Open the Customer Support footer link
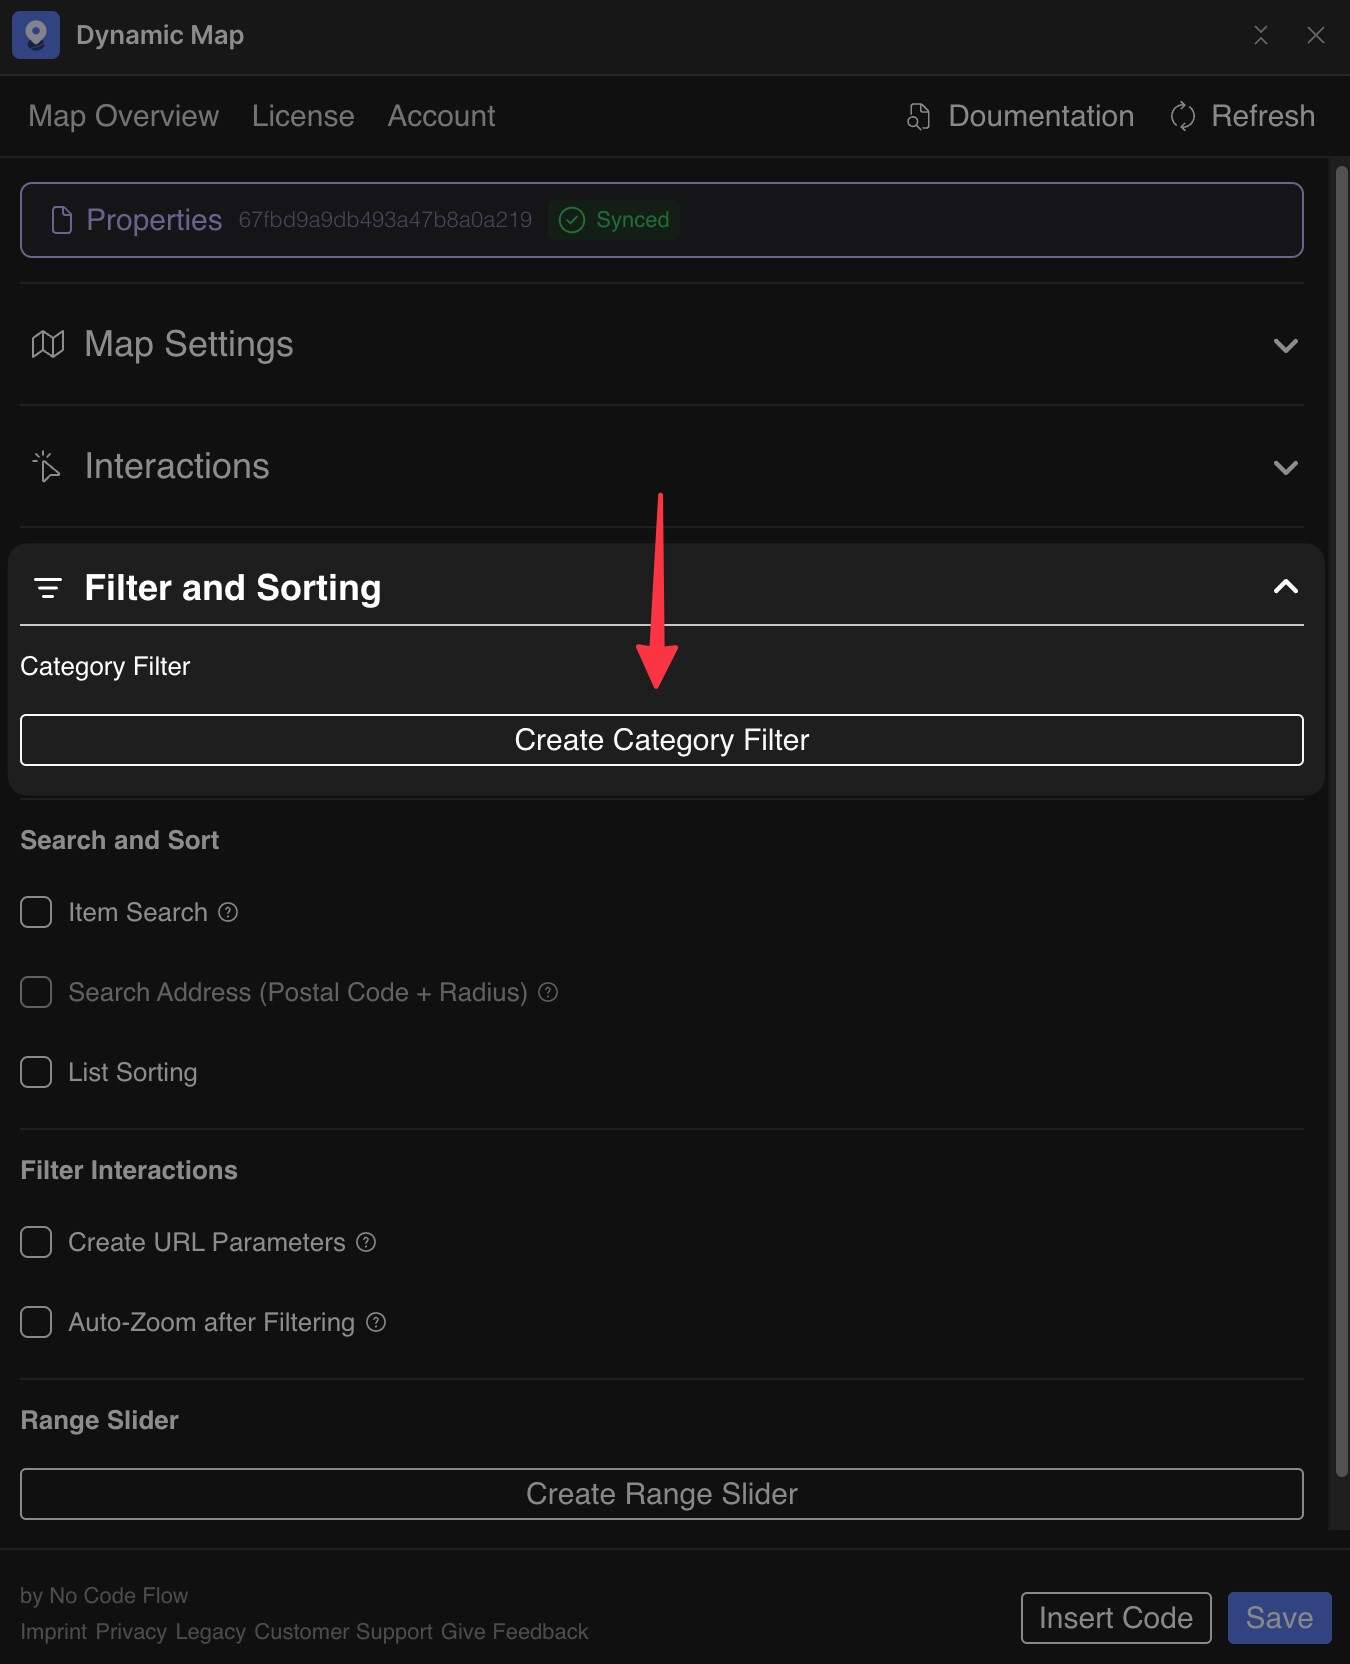 343,1632
